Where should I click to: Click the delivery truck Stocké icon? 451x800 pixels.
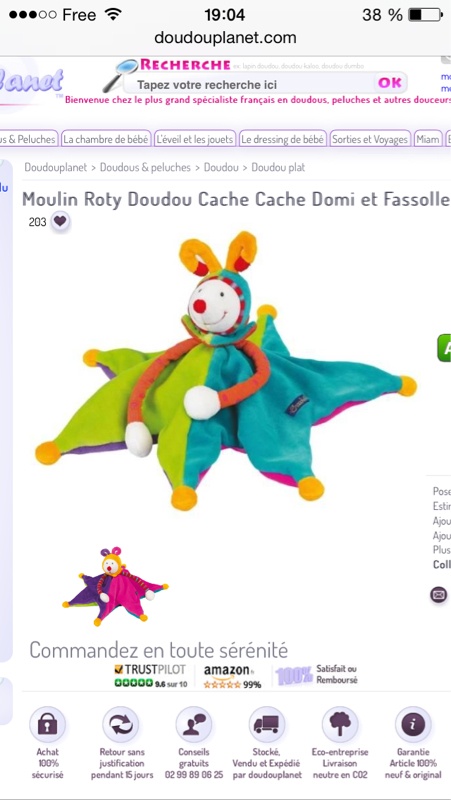[x=267, y=724]
